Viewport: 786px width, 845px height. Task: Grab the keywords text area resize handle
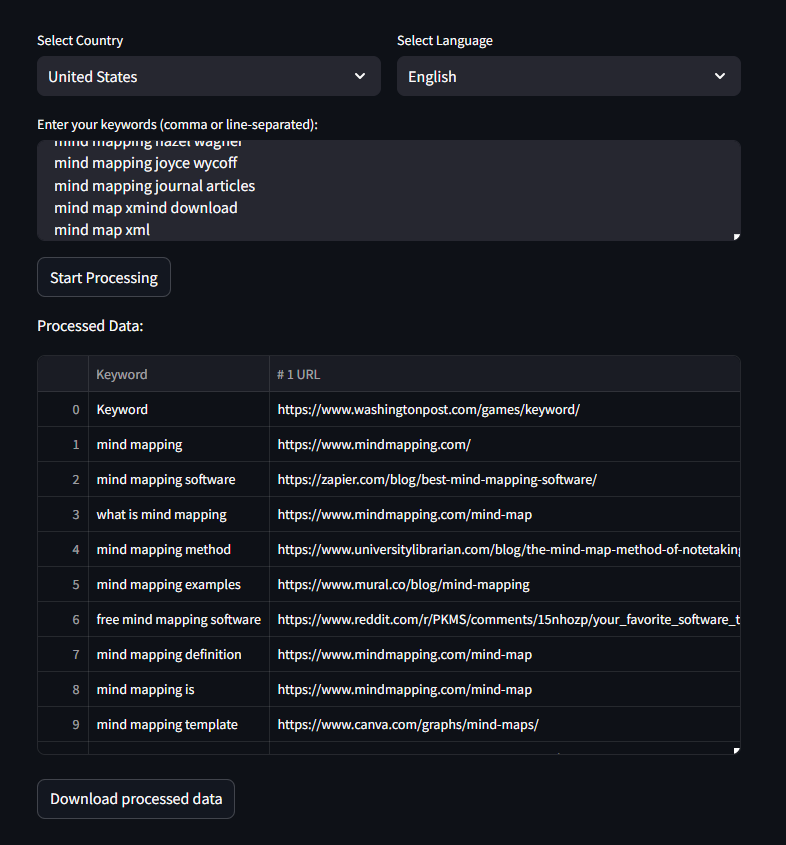coord(736,236)
